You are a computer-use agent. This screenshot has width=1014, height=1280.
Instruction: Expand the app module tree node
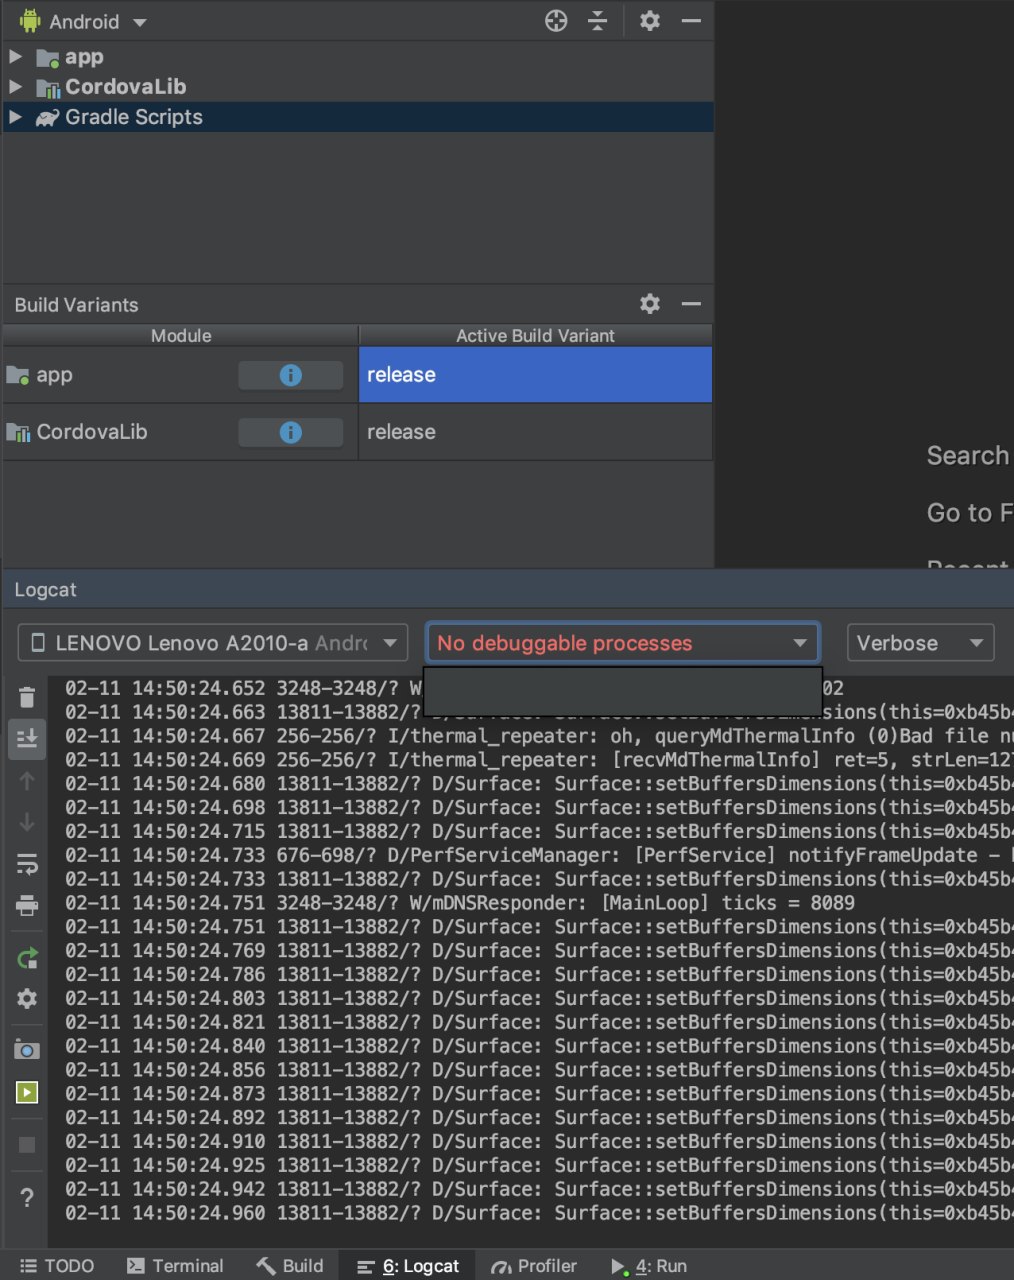[15, 57]
